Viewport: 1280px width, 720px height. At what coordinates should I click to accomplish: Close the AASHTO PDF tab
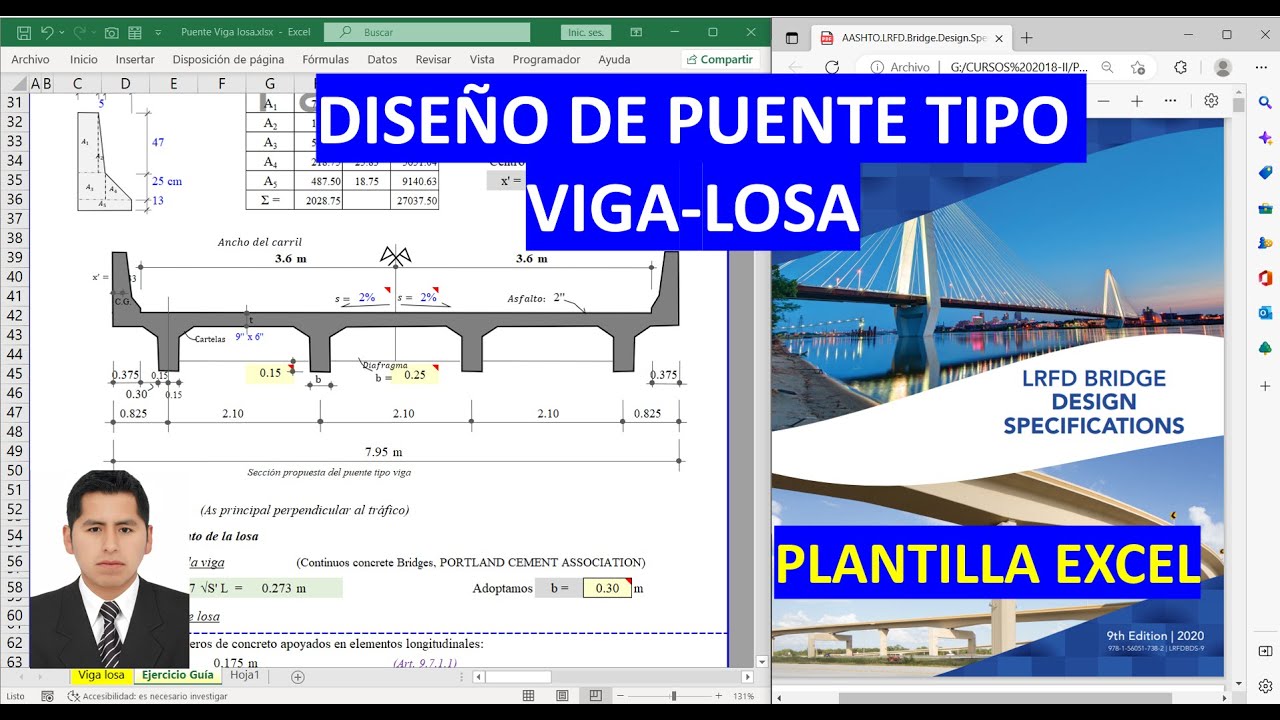998,38
